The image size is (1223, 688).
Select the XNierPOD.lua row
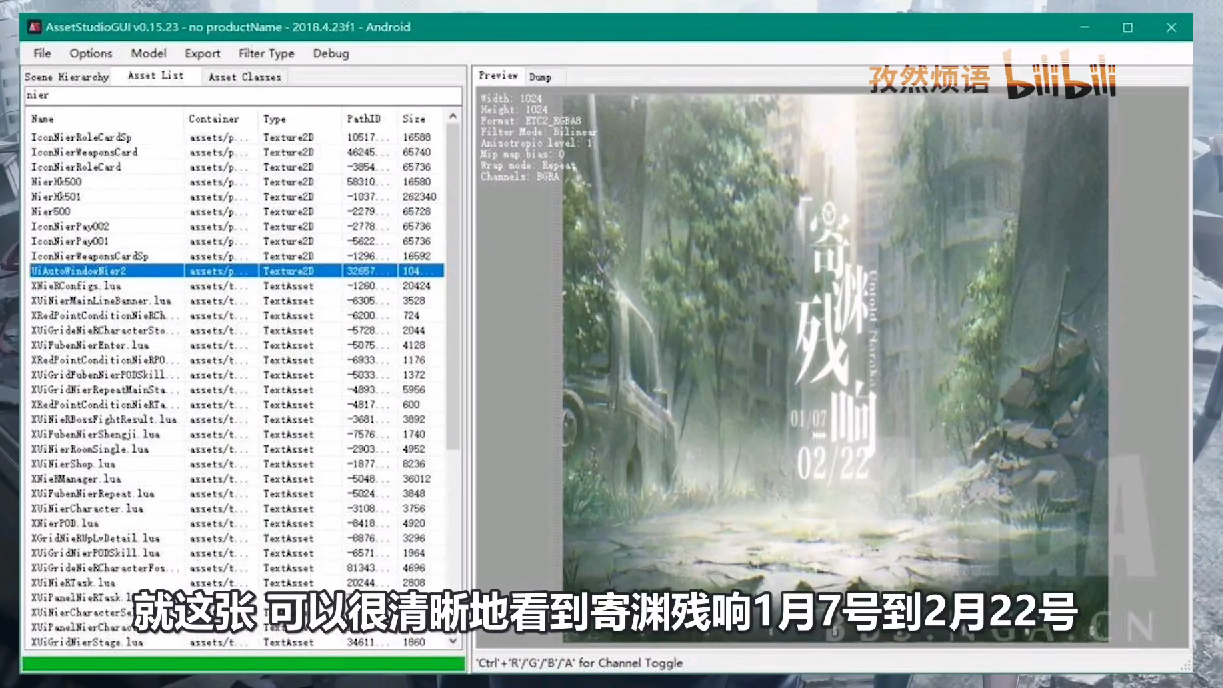point(235,523)
